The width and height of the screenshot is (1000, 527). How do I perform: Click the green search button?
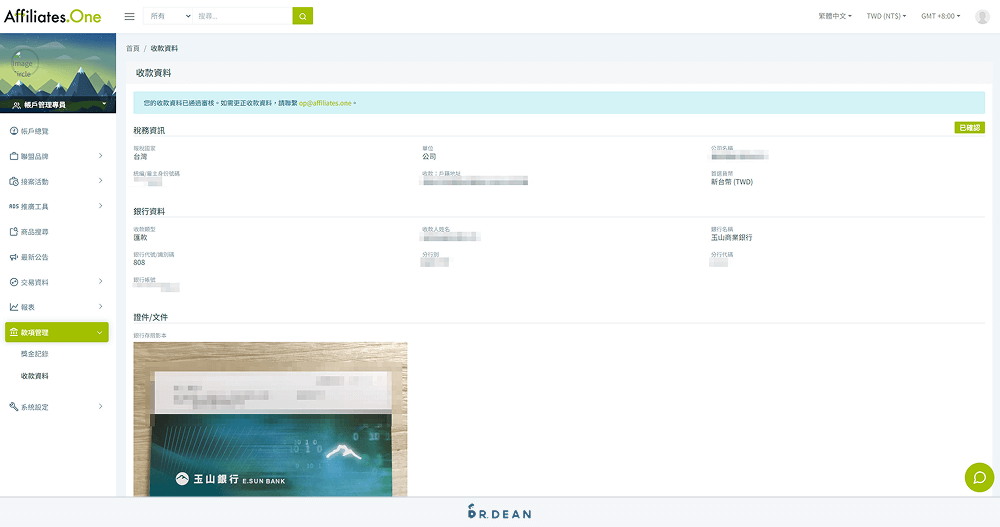[302, 16]
